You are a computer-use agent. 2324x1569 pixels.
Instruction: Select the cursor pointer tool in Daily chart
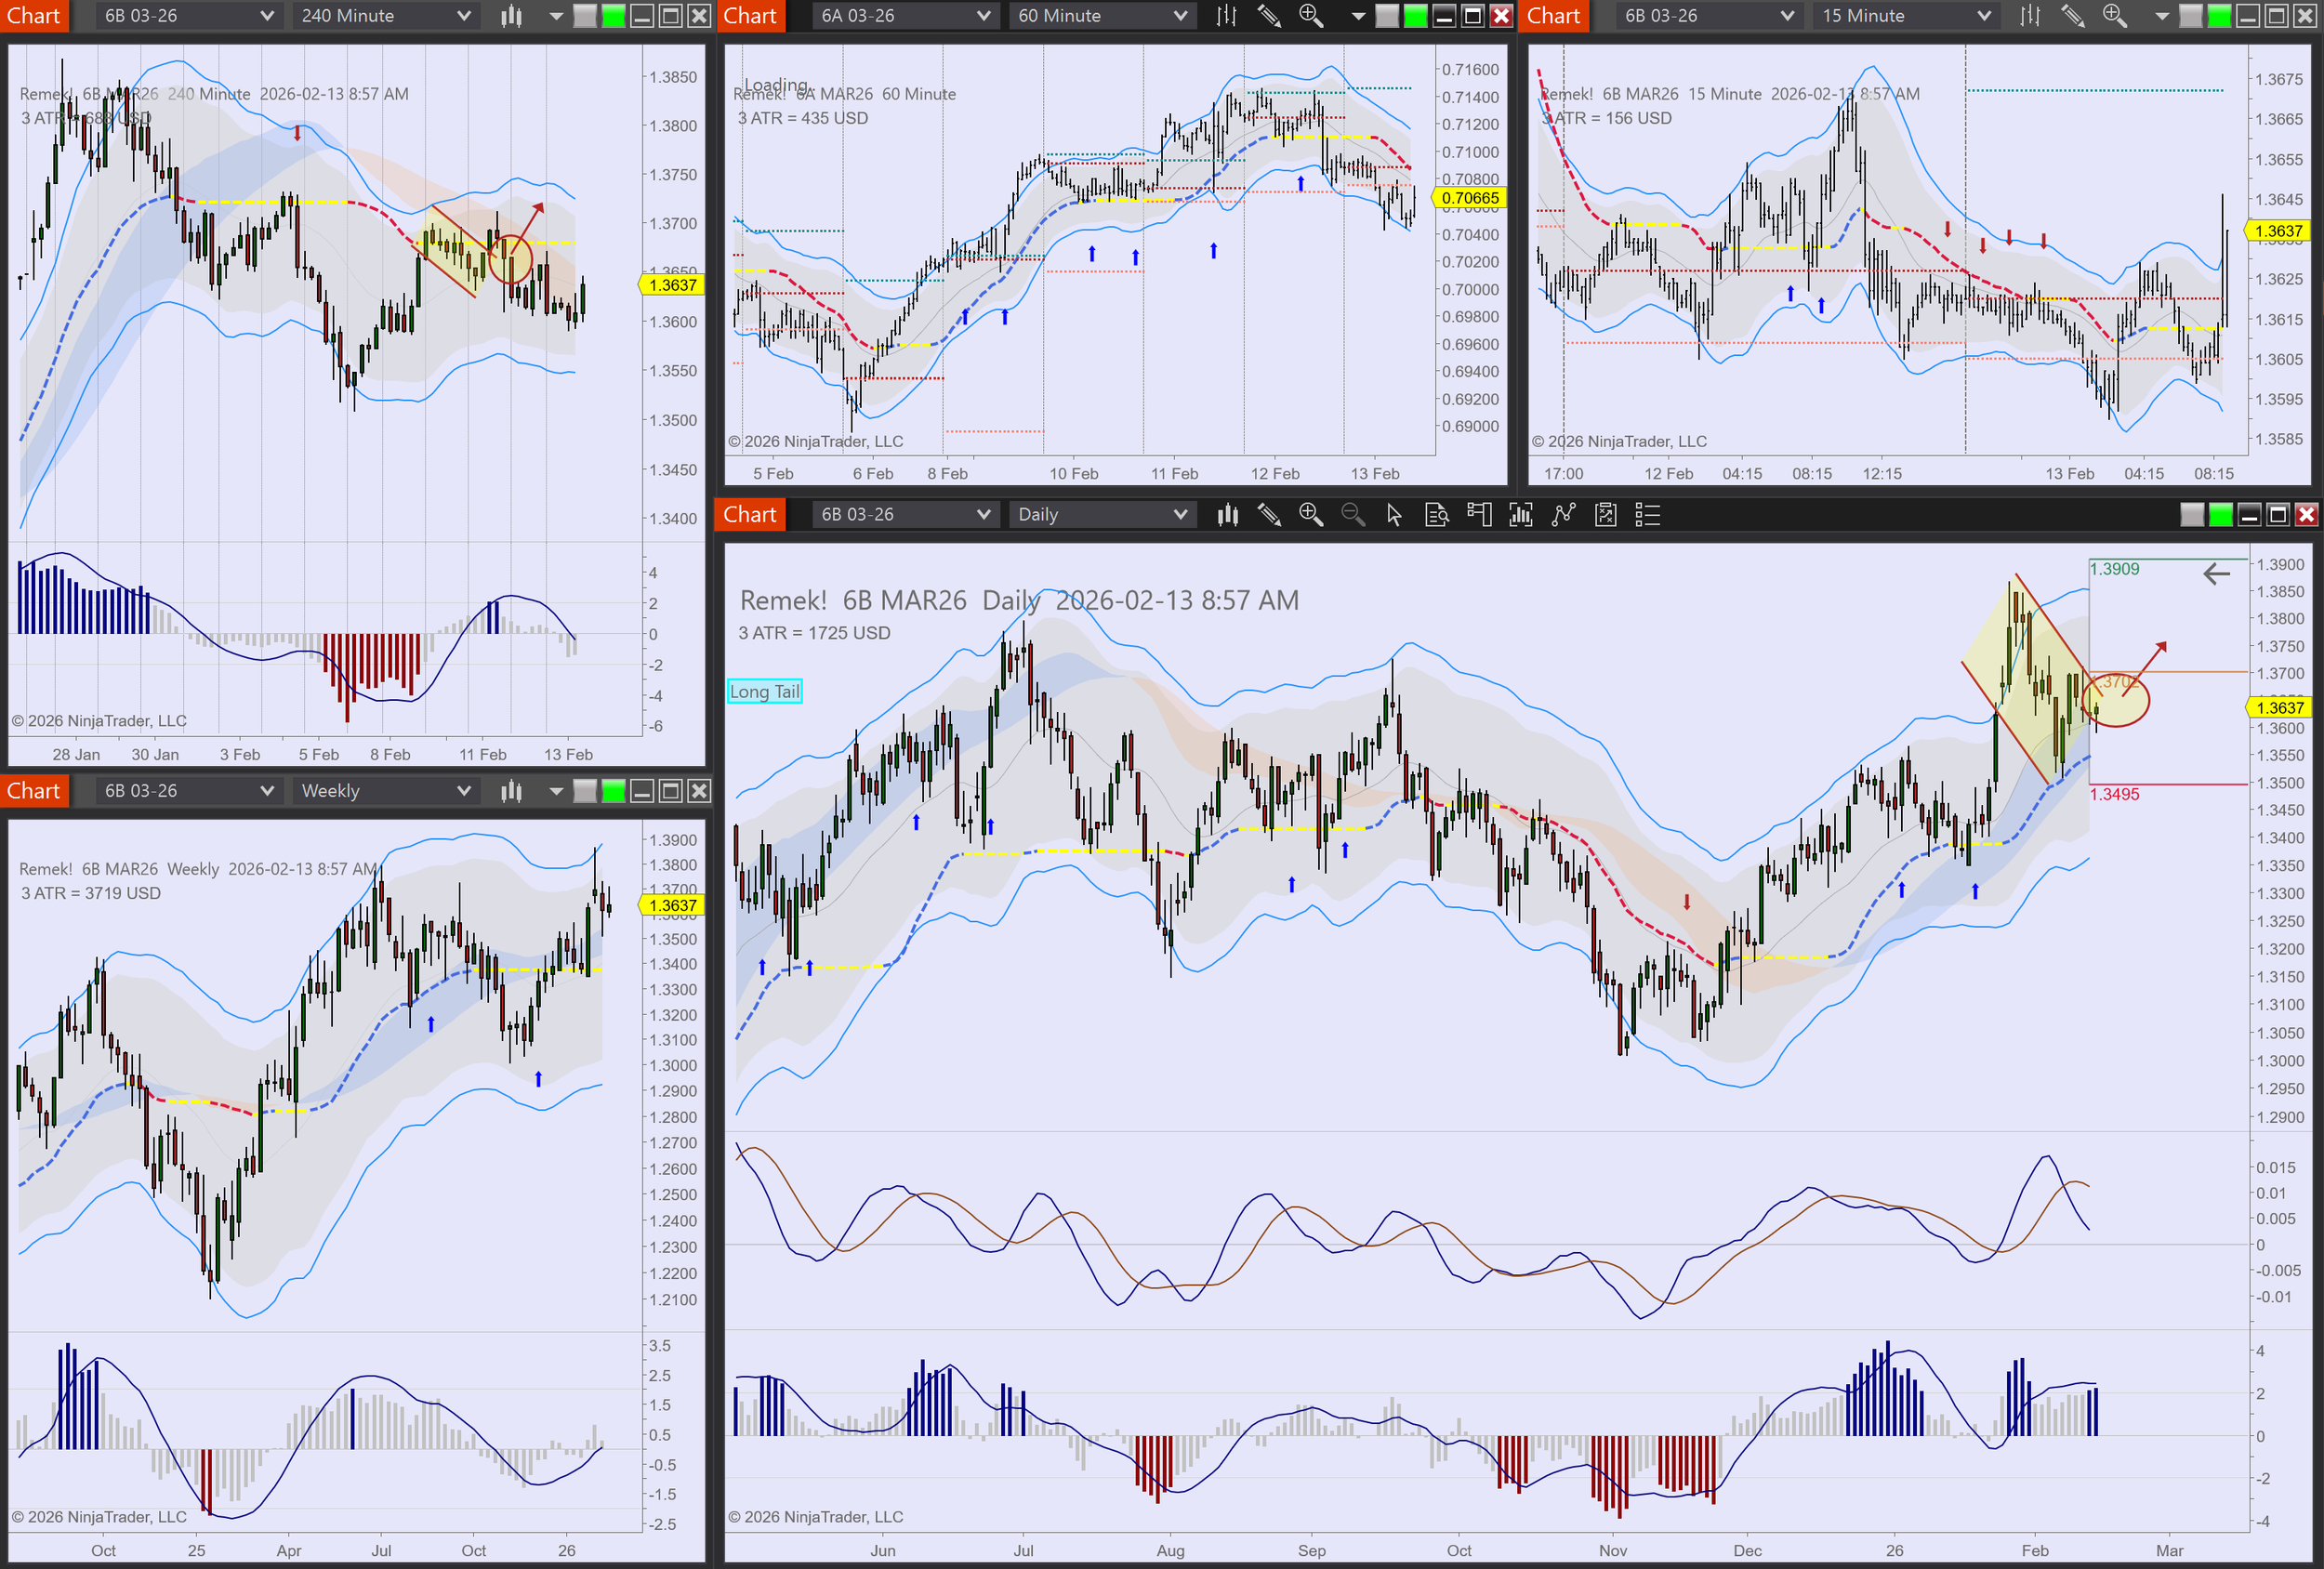1394,514
